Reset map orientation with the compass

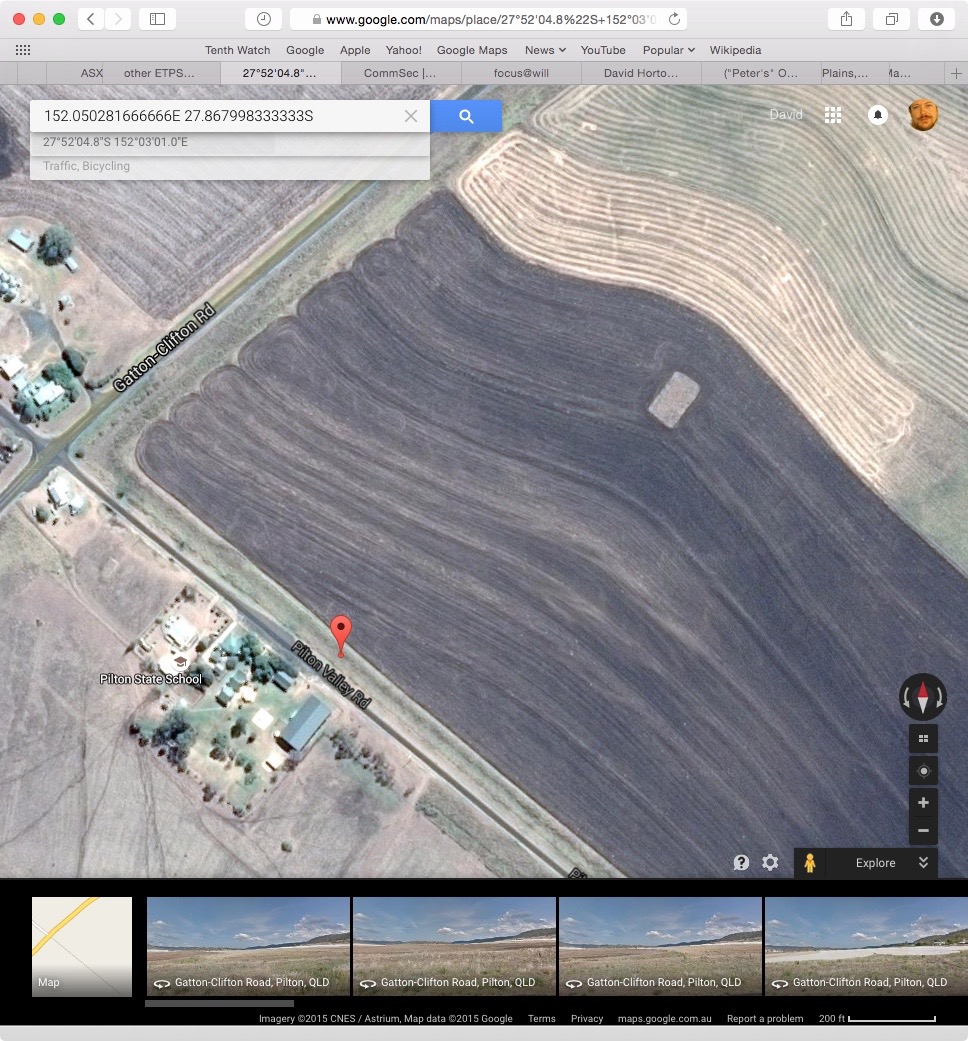[922, 697]
